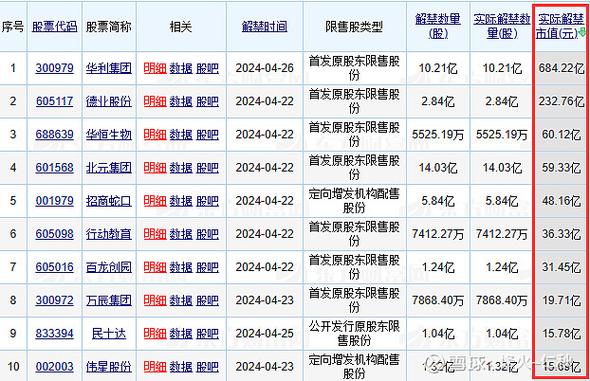Open 数据 link for 华恒生物 row
The height and width of the screenshot is (381, 590).
point(181,134)
